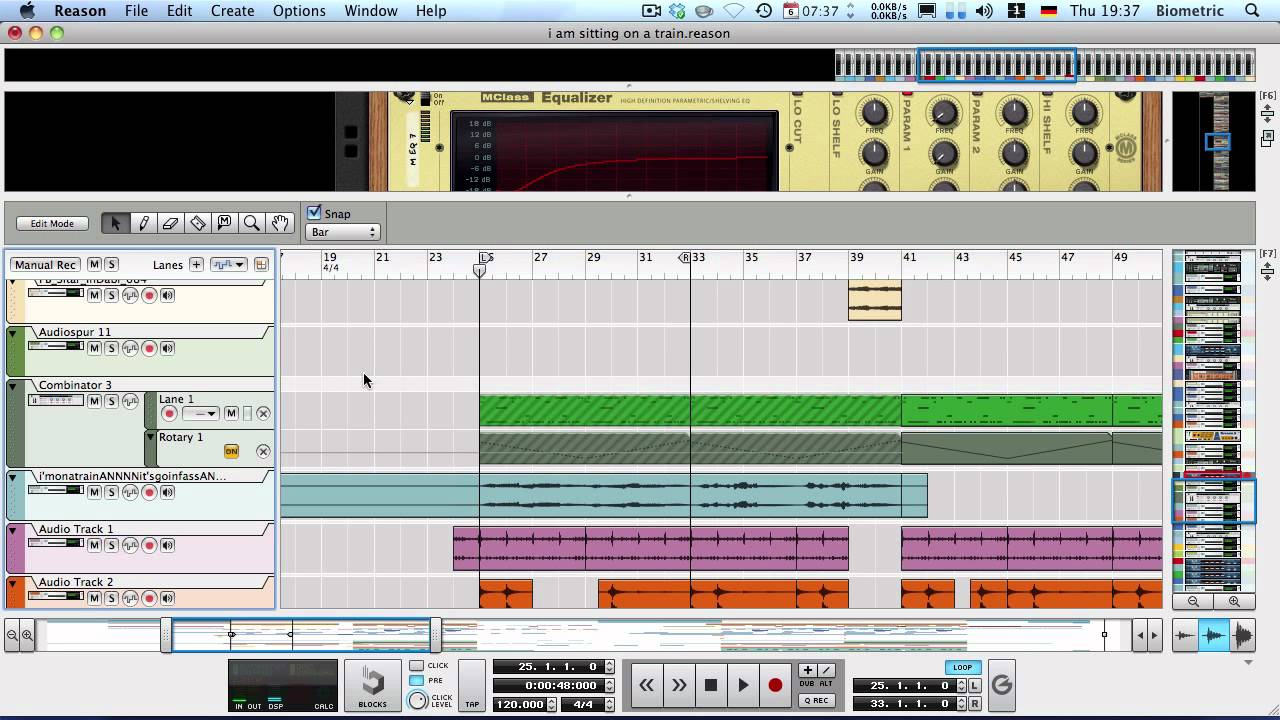This screenshot has height=720, width=1280.
Task: Start playback with Play button
Action: click(743, 685)
